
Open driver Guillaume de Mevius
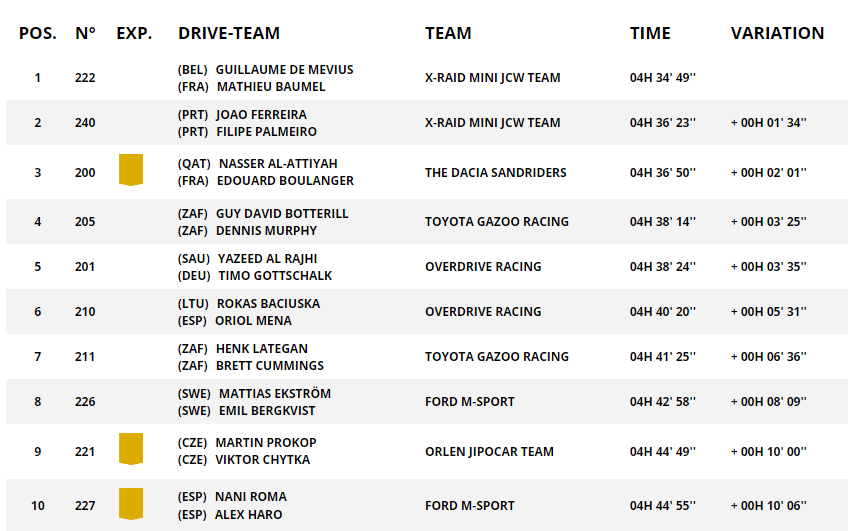(x=284, y=70)
